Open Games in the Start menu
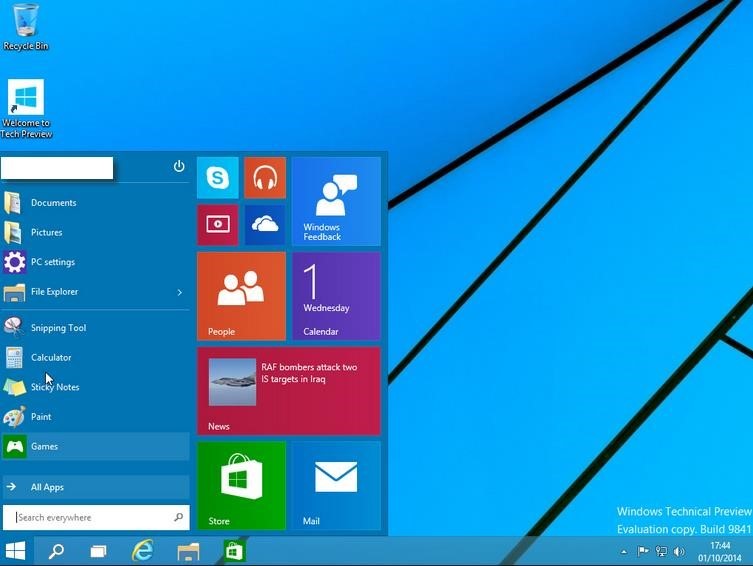This screenshot has width=753, height=566. (96, 446)
